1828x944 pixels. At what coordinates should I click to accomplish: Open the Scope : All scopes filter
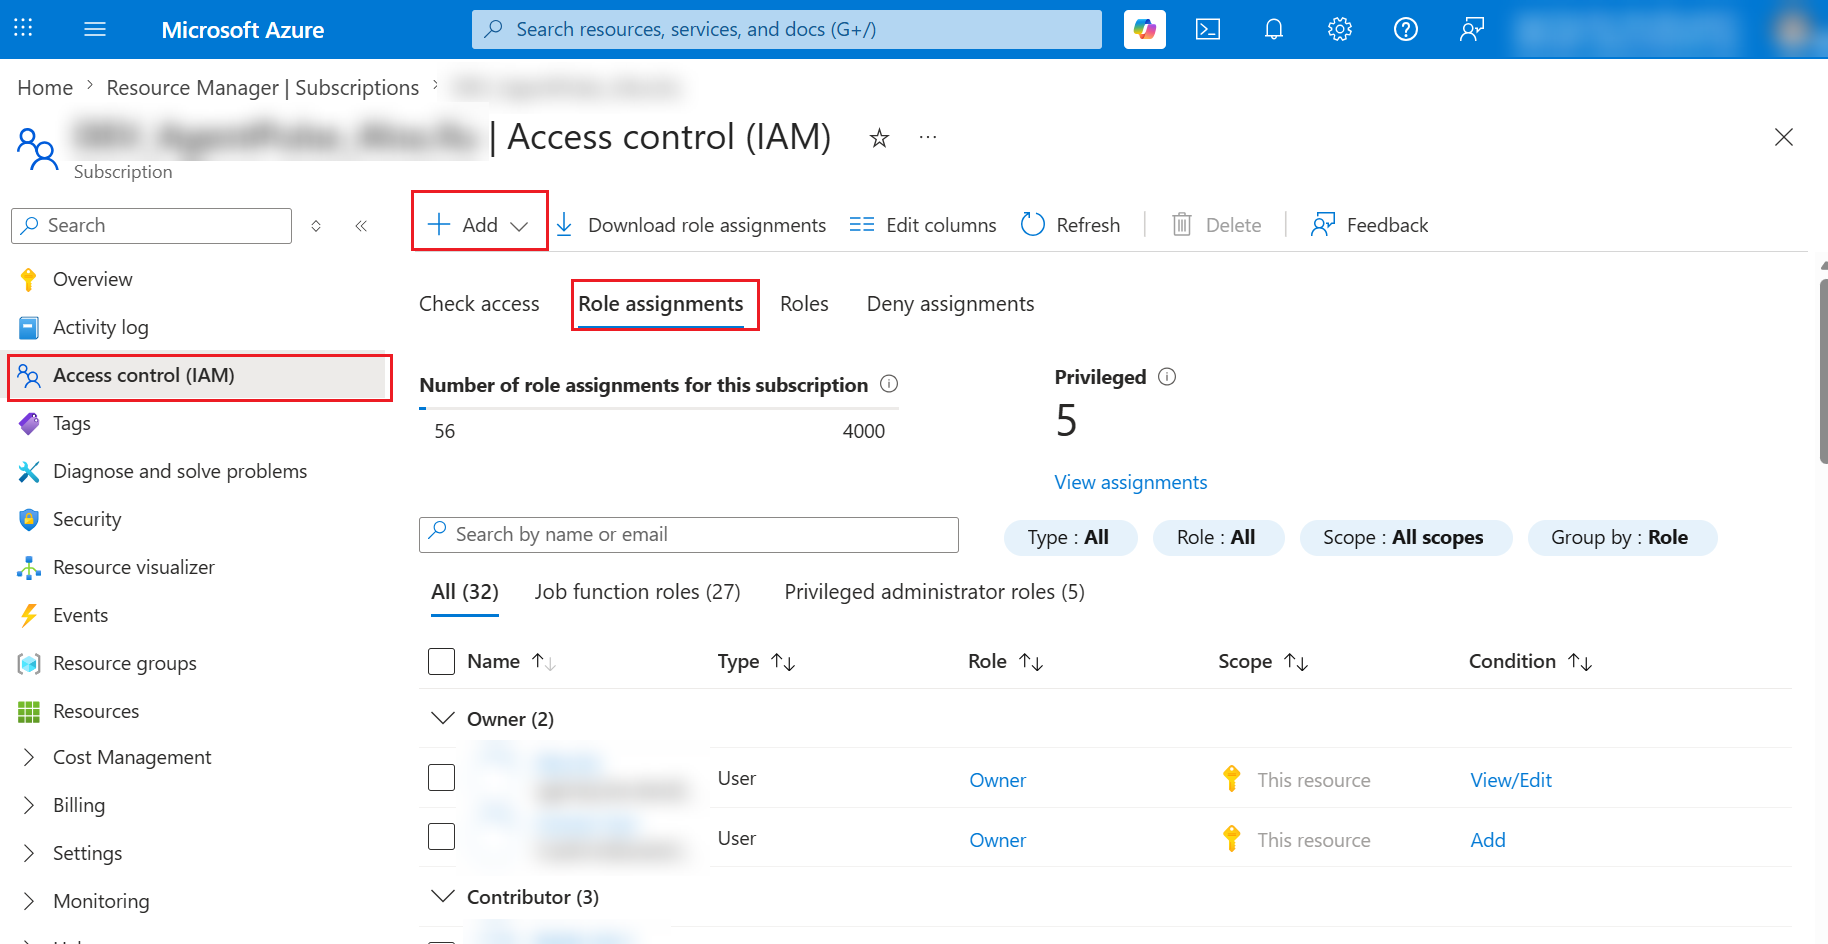[x=1405, y=538]
